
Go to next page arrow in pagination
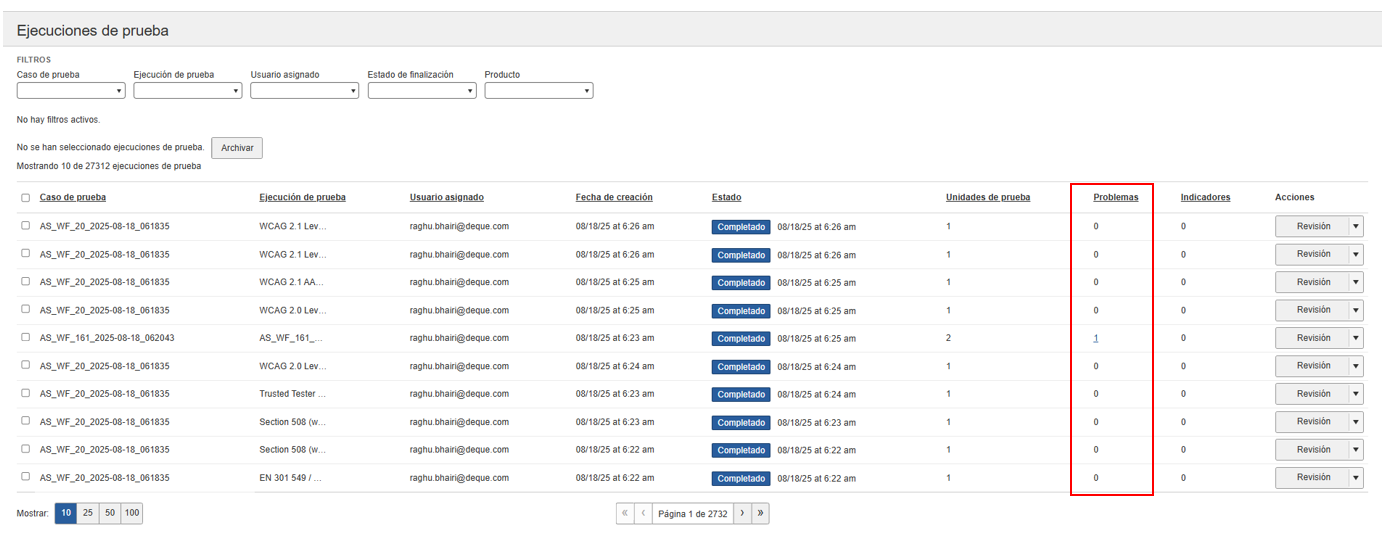742,513
